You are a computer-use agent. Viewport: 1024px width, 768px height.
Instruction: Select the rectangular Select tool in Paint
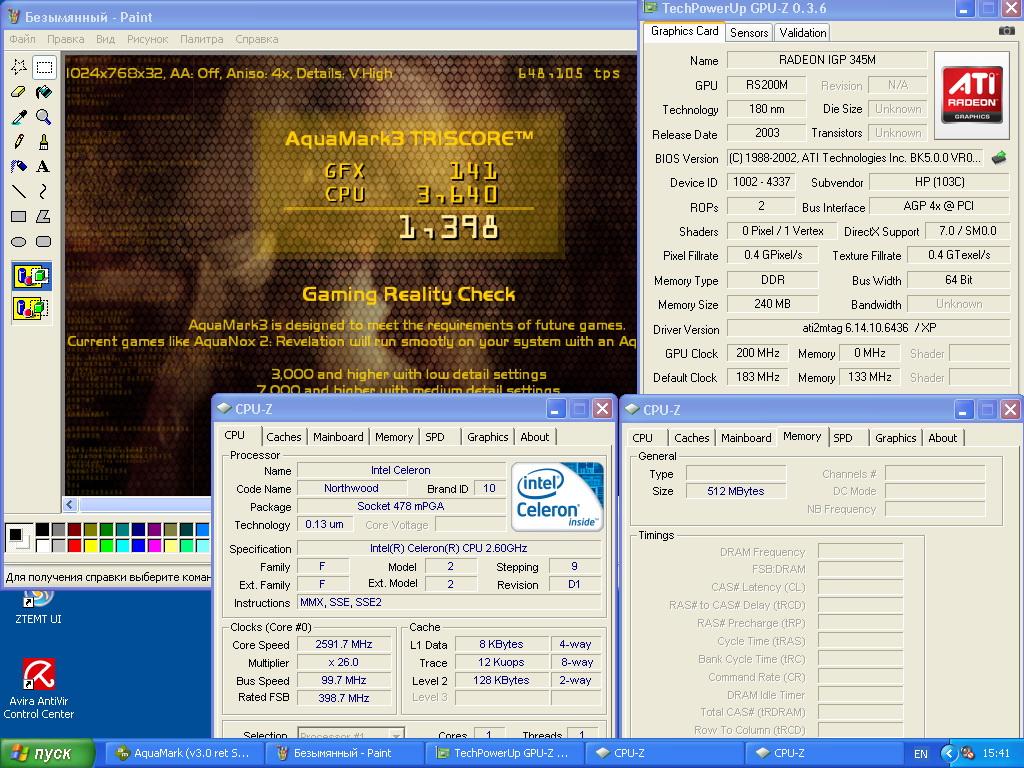[x=44, y=67]
